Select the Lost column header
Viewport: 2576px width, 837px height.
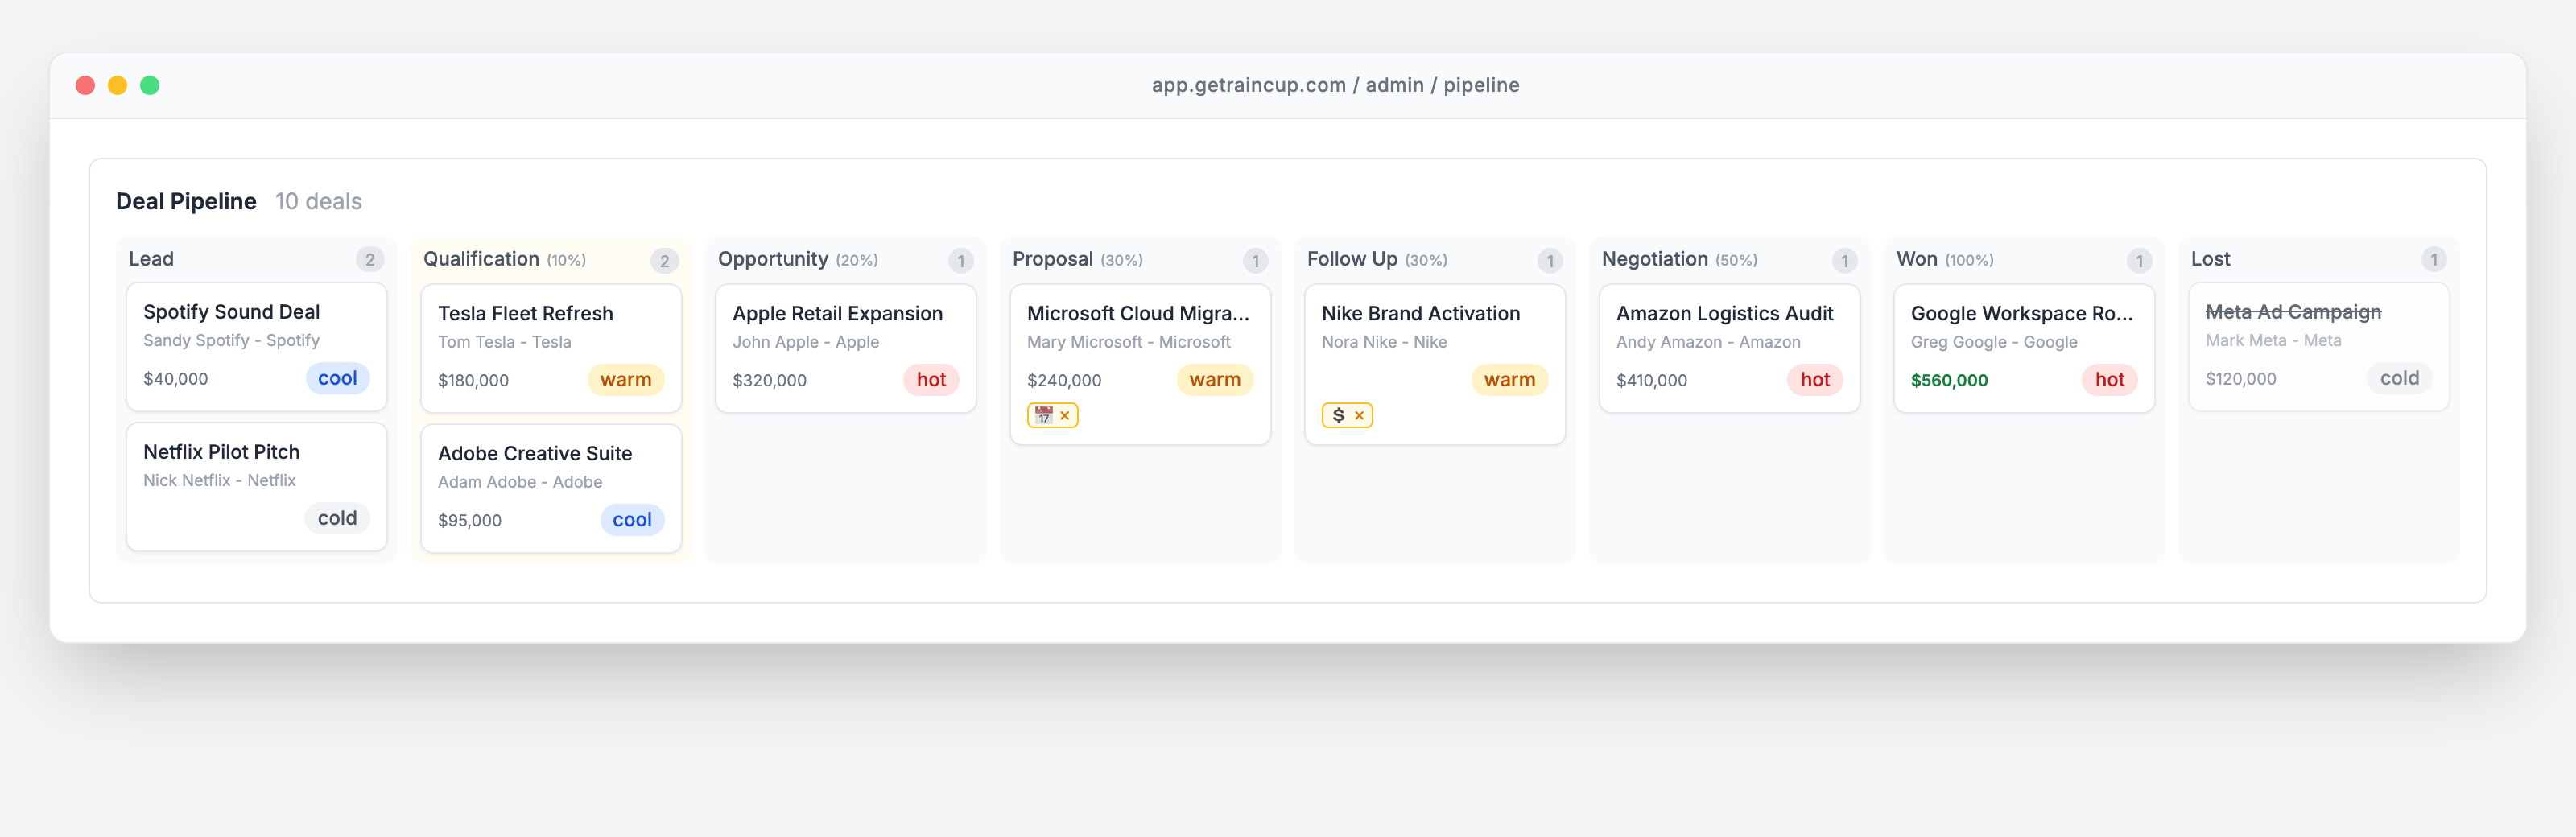2210,259
